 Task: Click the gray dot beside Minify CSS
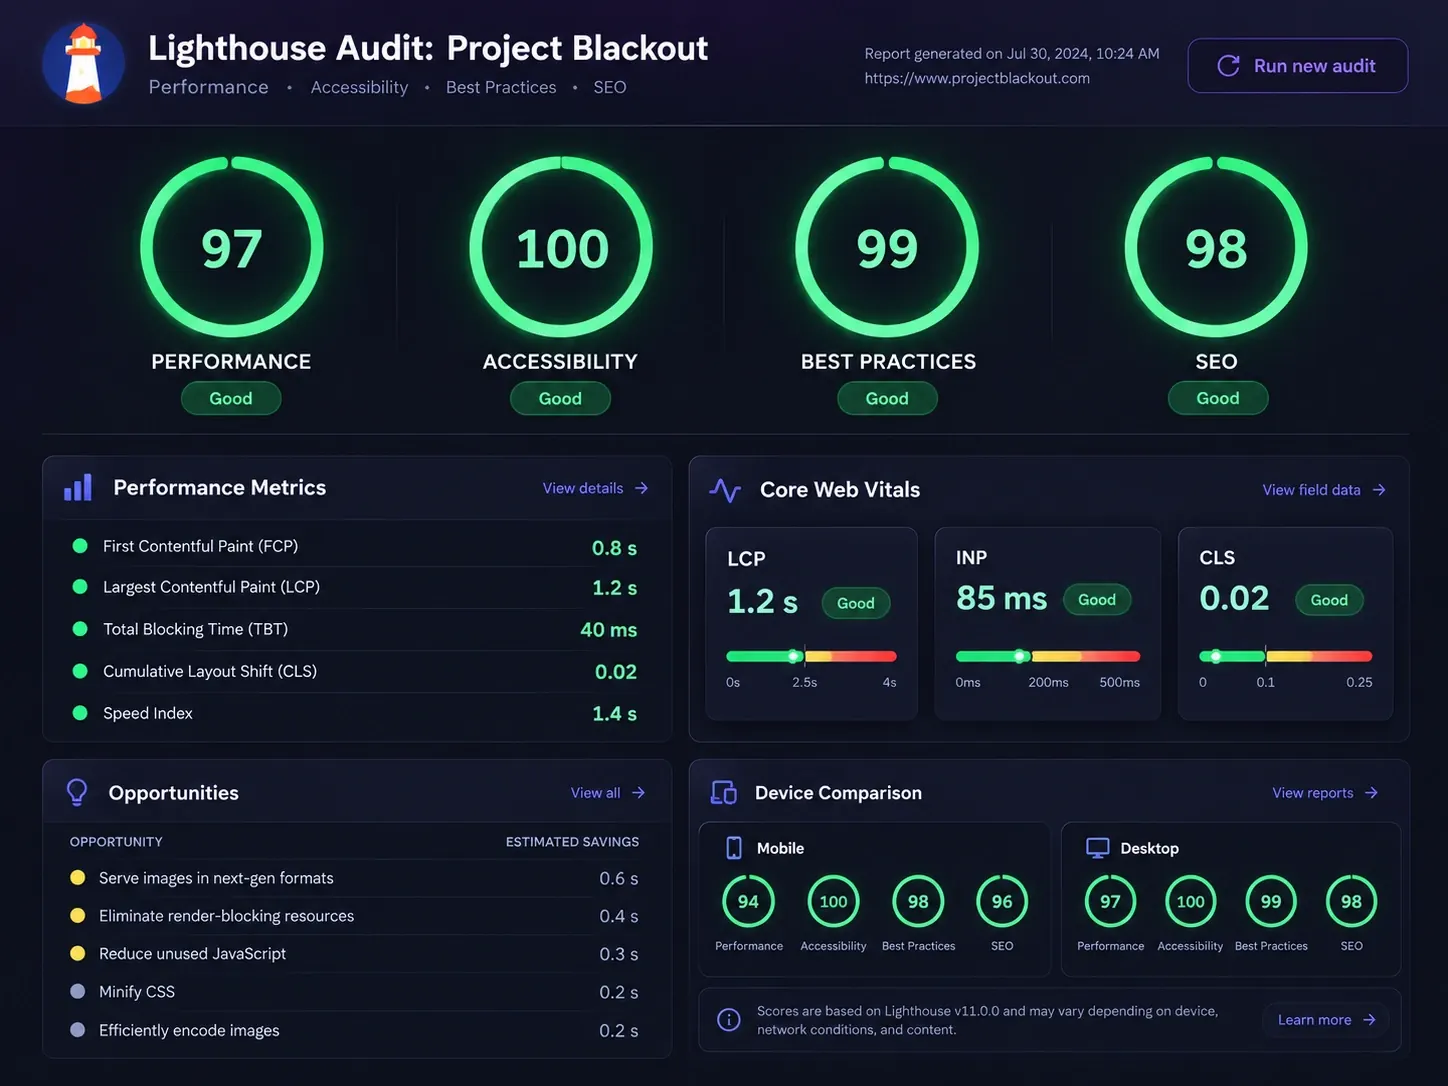tap(77, 992)
